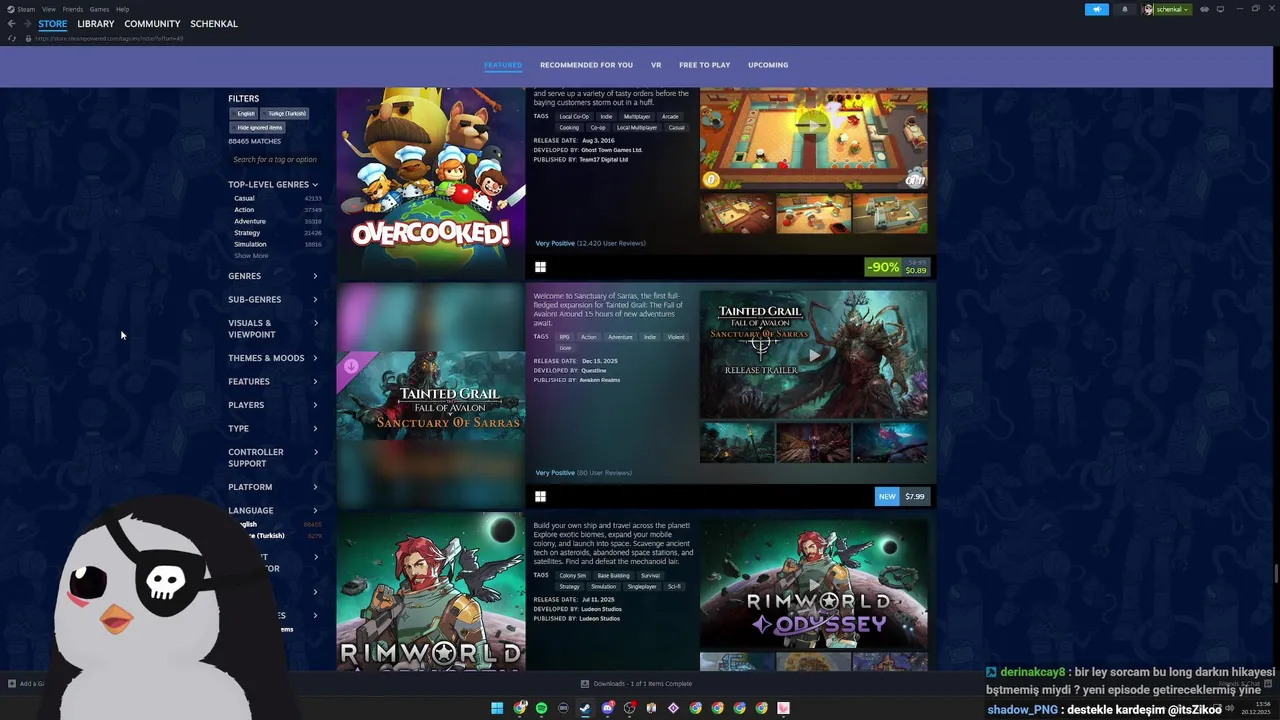Click the page reload icon

coord(12,38)
